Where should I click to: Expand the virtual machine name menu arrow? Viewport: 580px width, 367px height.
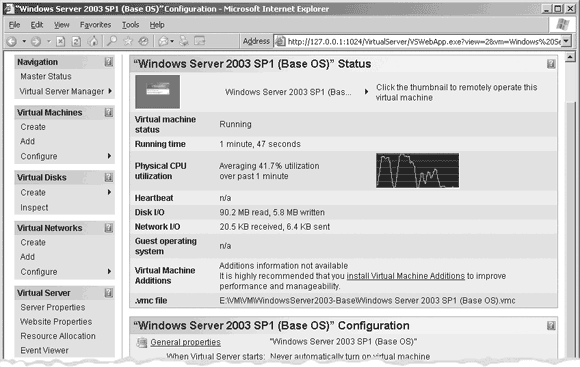coord(366,92)
